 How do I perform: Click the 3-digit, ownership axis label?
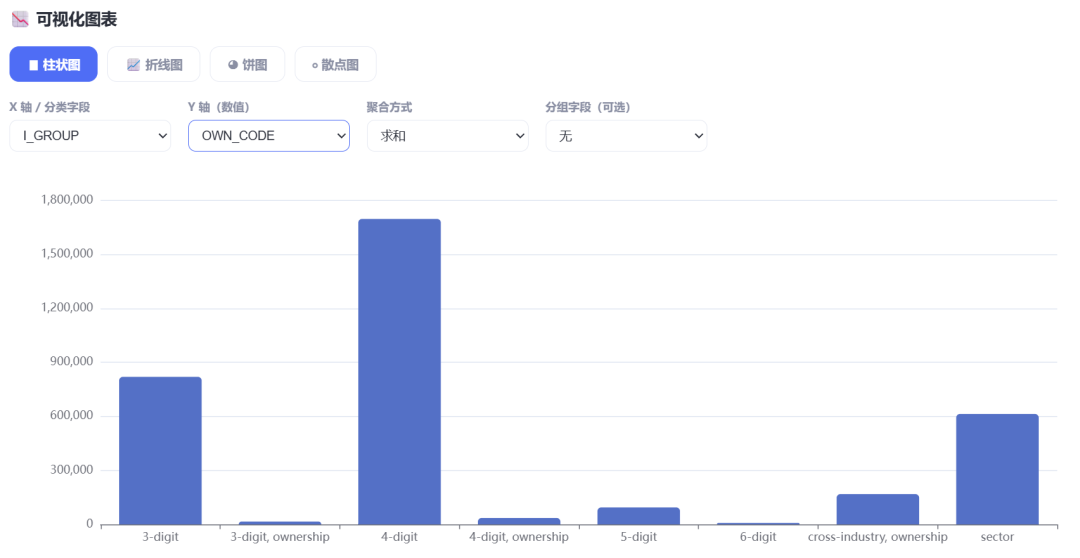point(280,537)
